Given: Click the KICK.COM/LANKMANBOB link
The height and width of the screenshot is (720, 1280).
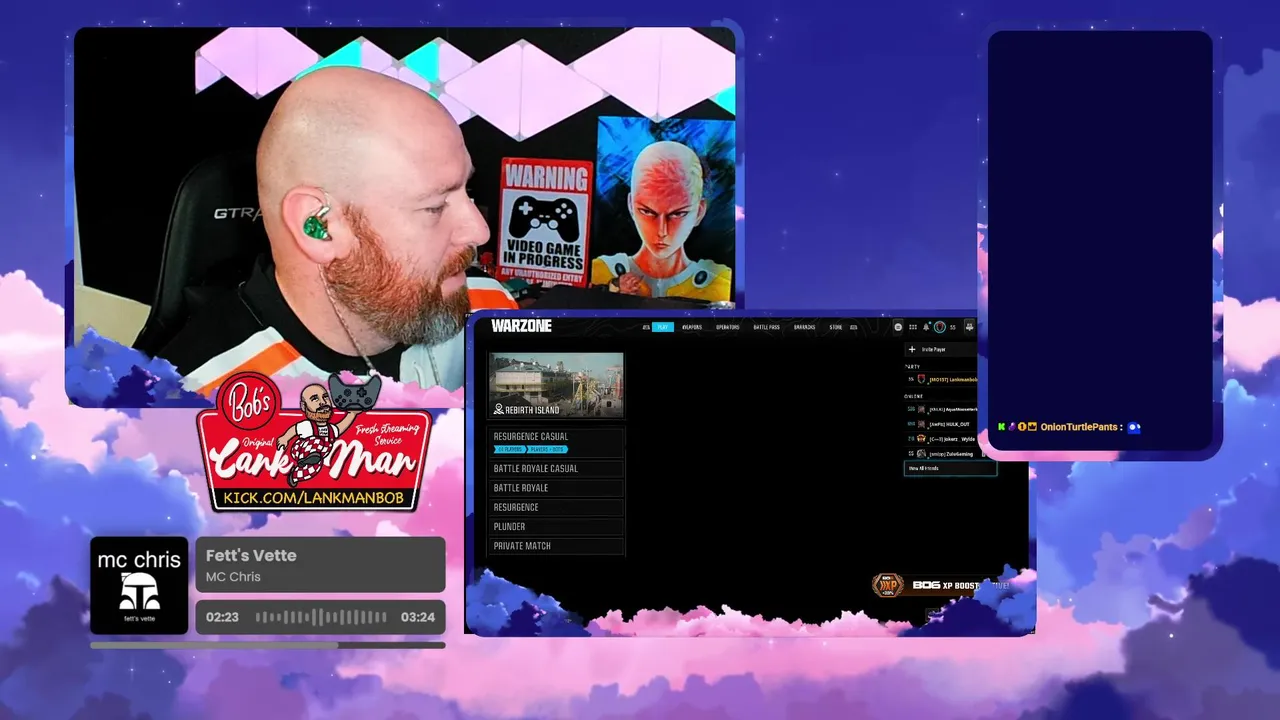Looking at the screenshot, I should [314, 497].
